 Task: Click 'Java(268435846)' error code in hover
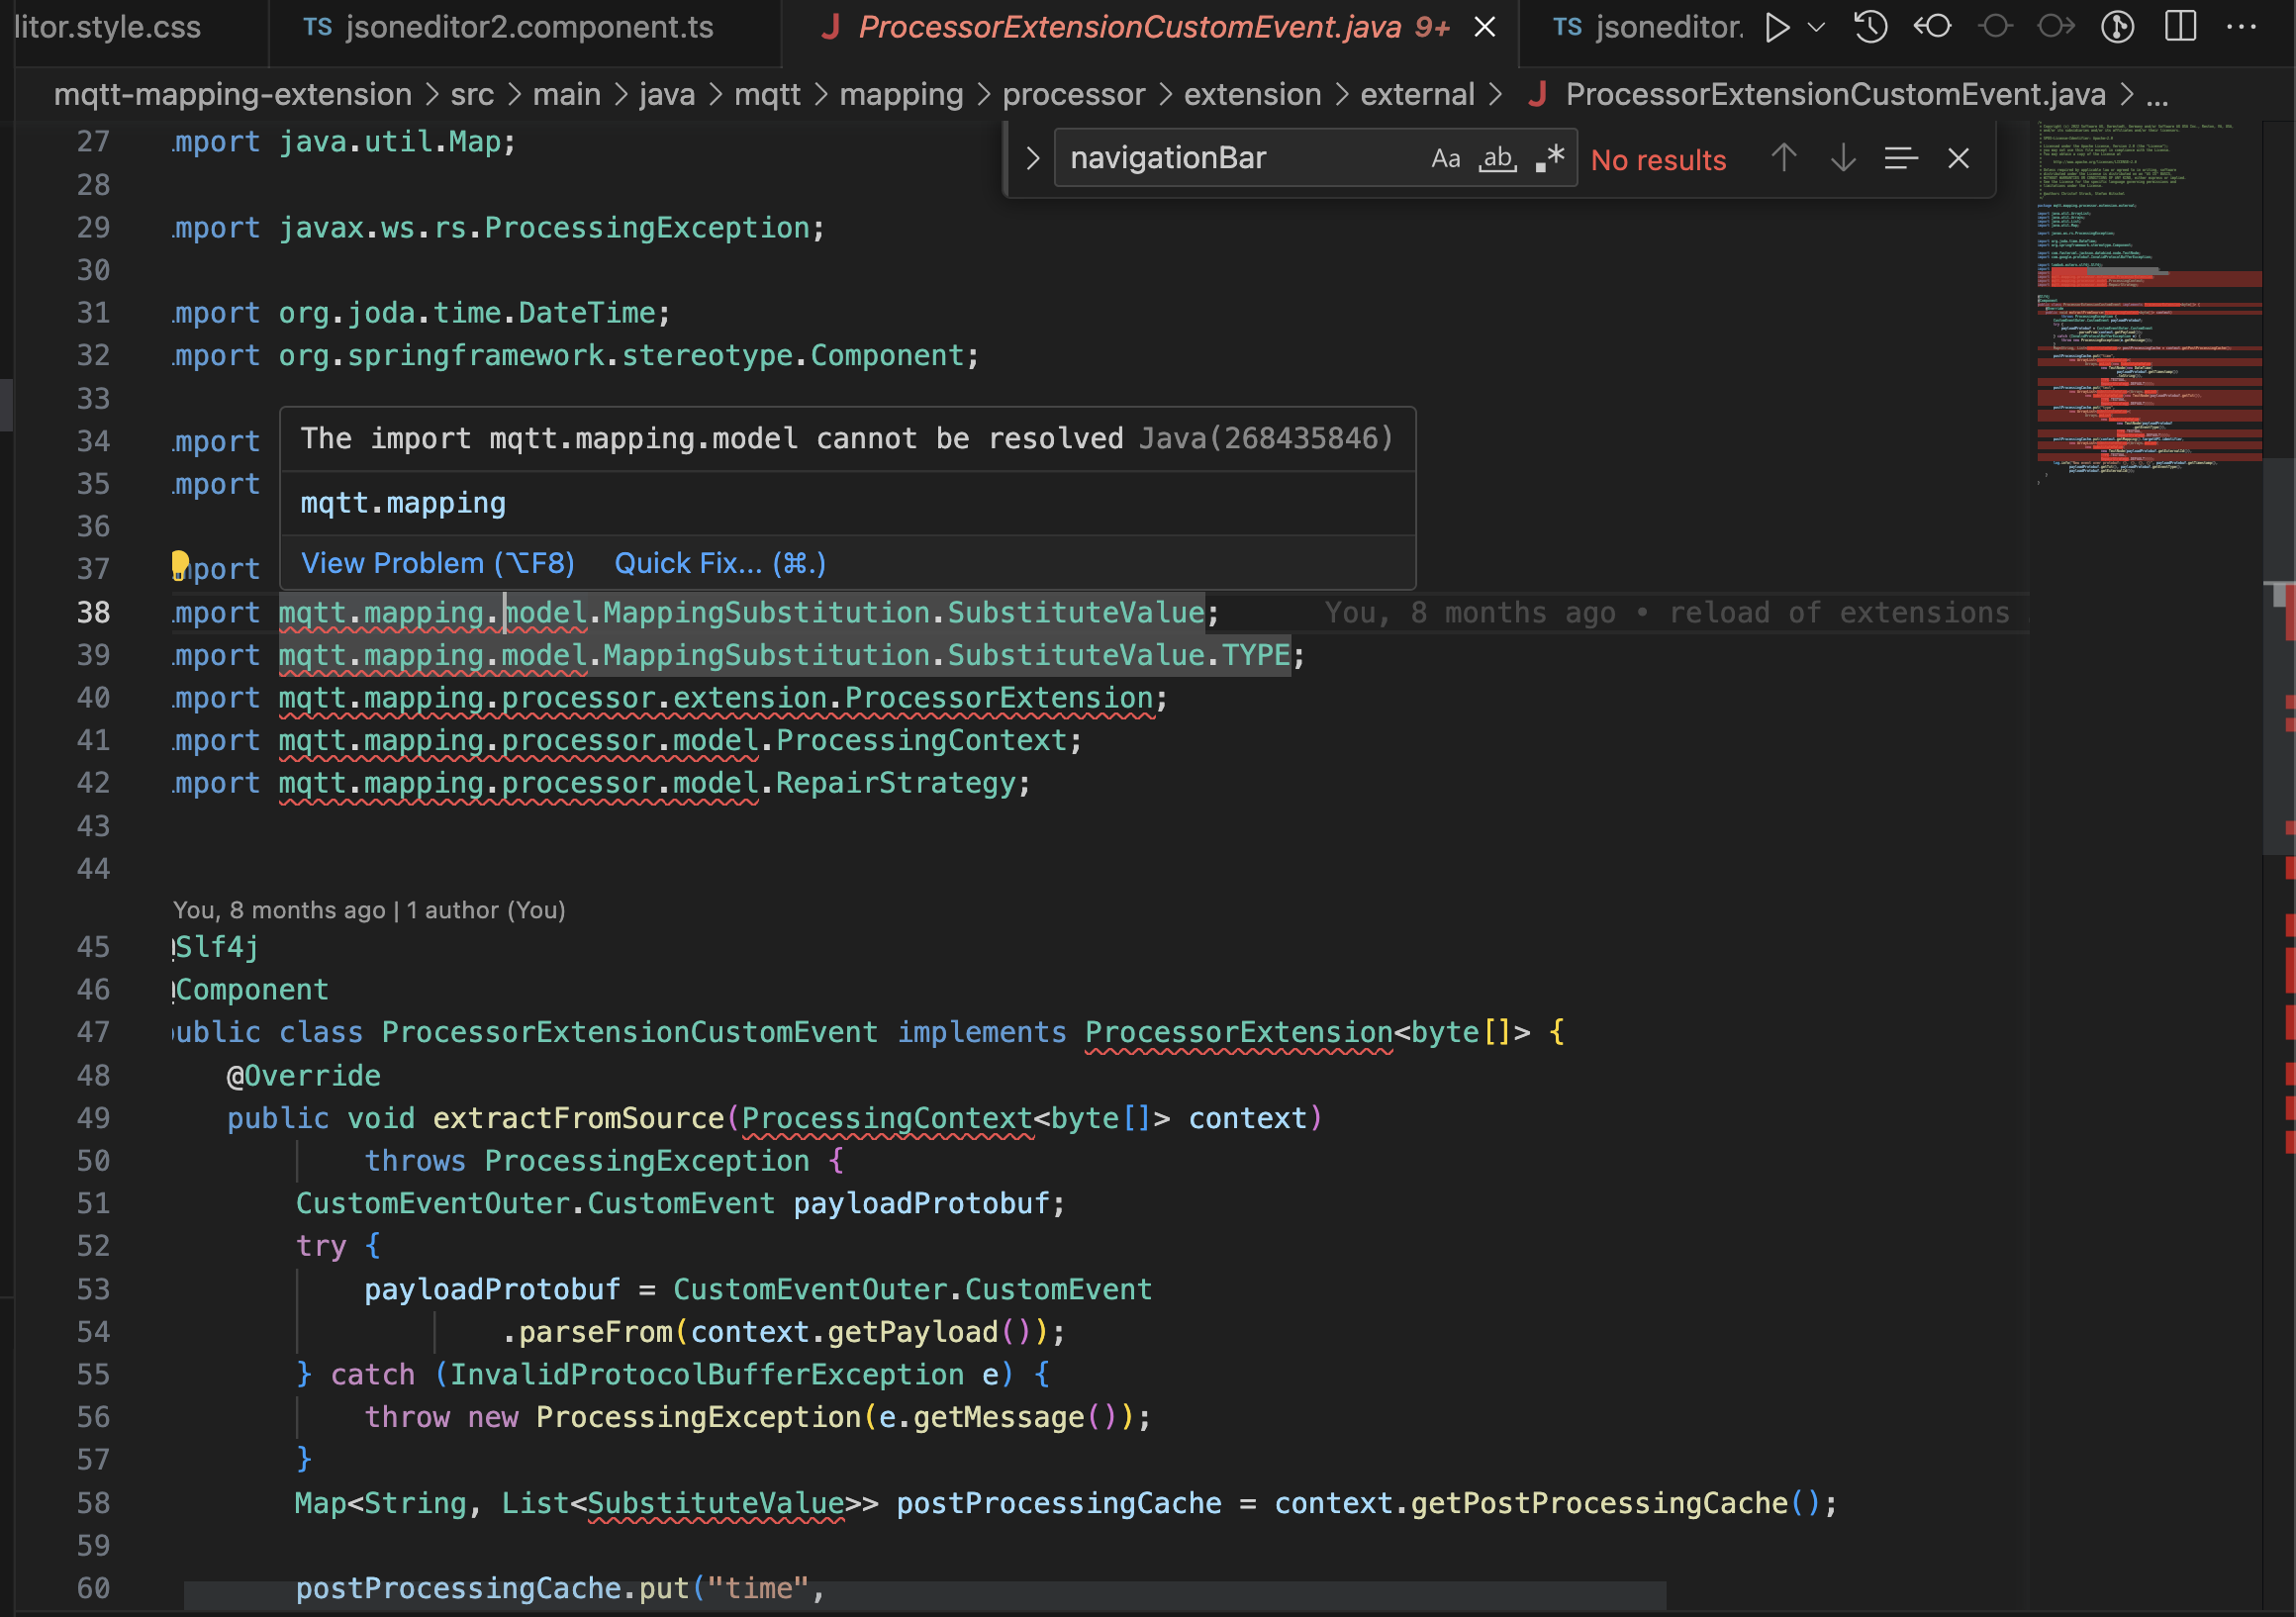click(x=1266, y=438)
